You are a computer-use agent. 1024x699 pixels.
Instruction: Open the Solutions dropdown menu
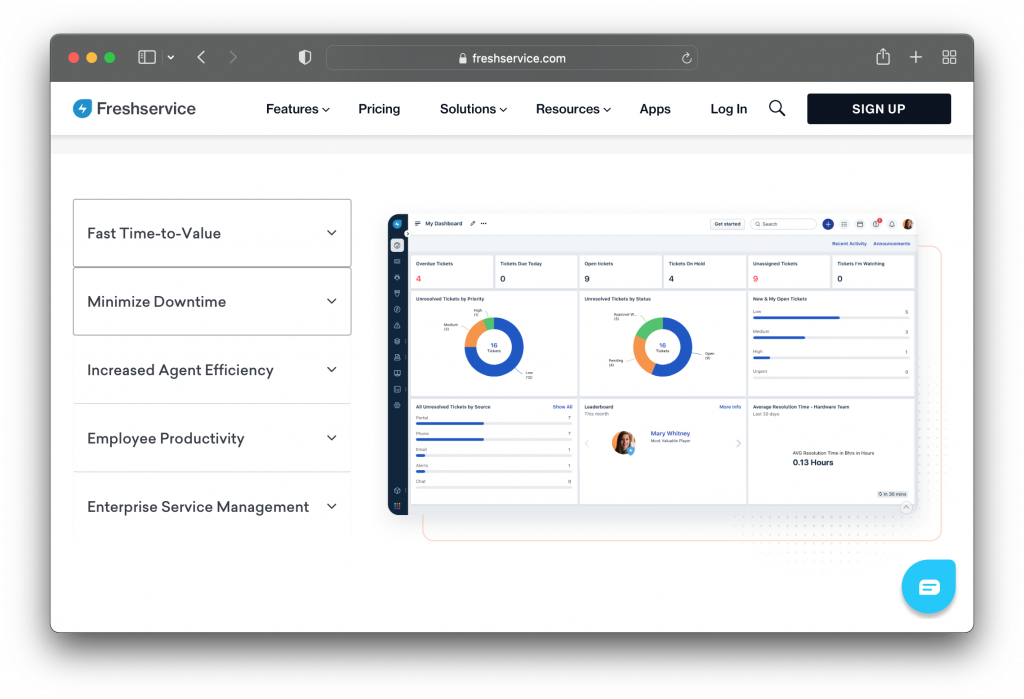pos(473,109)
